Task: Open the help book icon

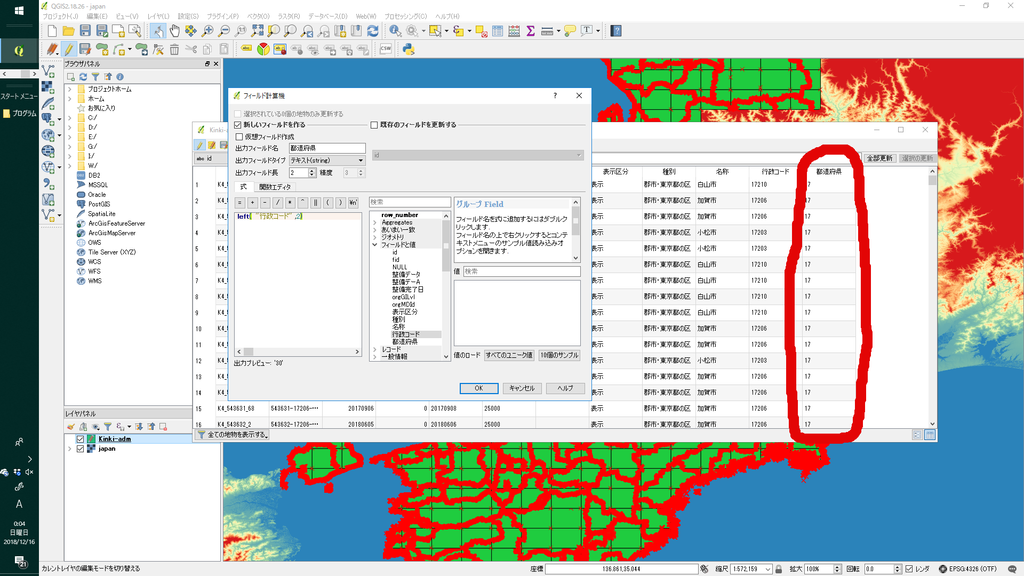Action: [616, 31]
